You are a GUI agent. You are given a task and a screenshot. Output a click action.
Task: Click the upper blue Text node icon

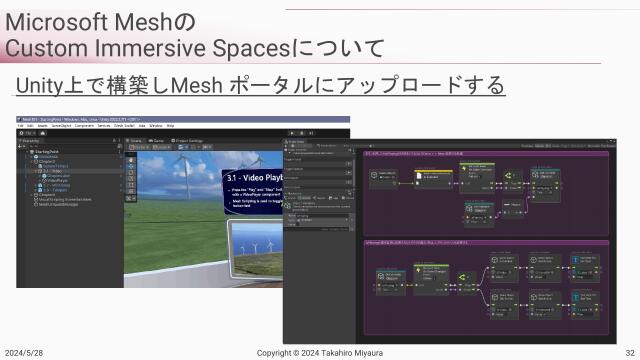click(576, 260)
